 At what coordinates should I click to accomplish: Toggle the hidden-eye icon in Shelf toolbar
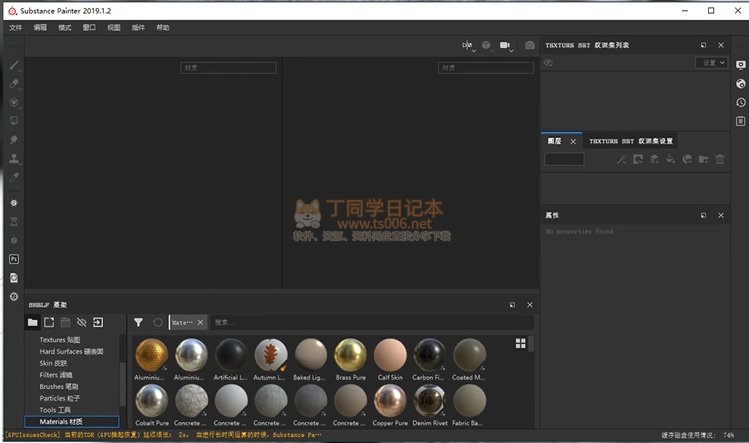coord(82,322)
